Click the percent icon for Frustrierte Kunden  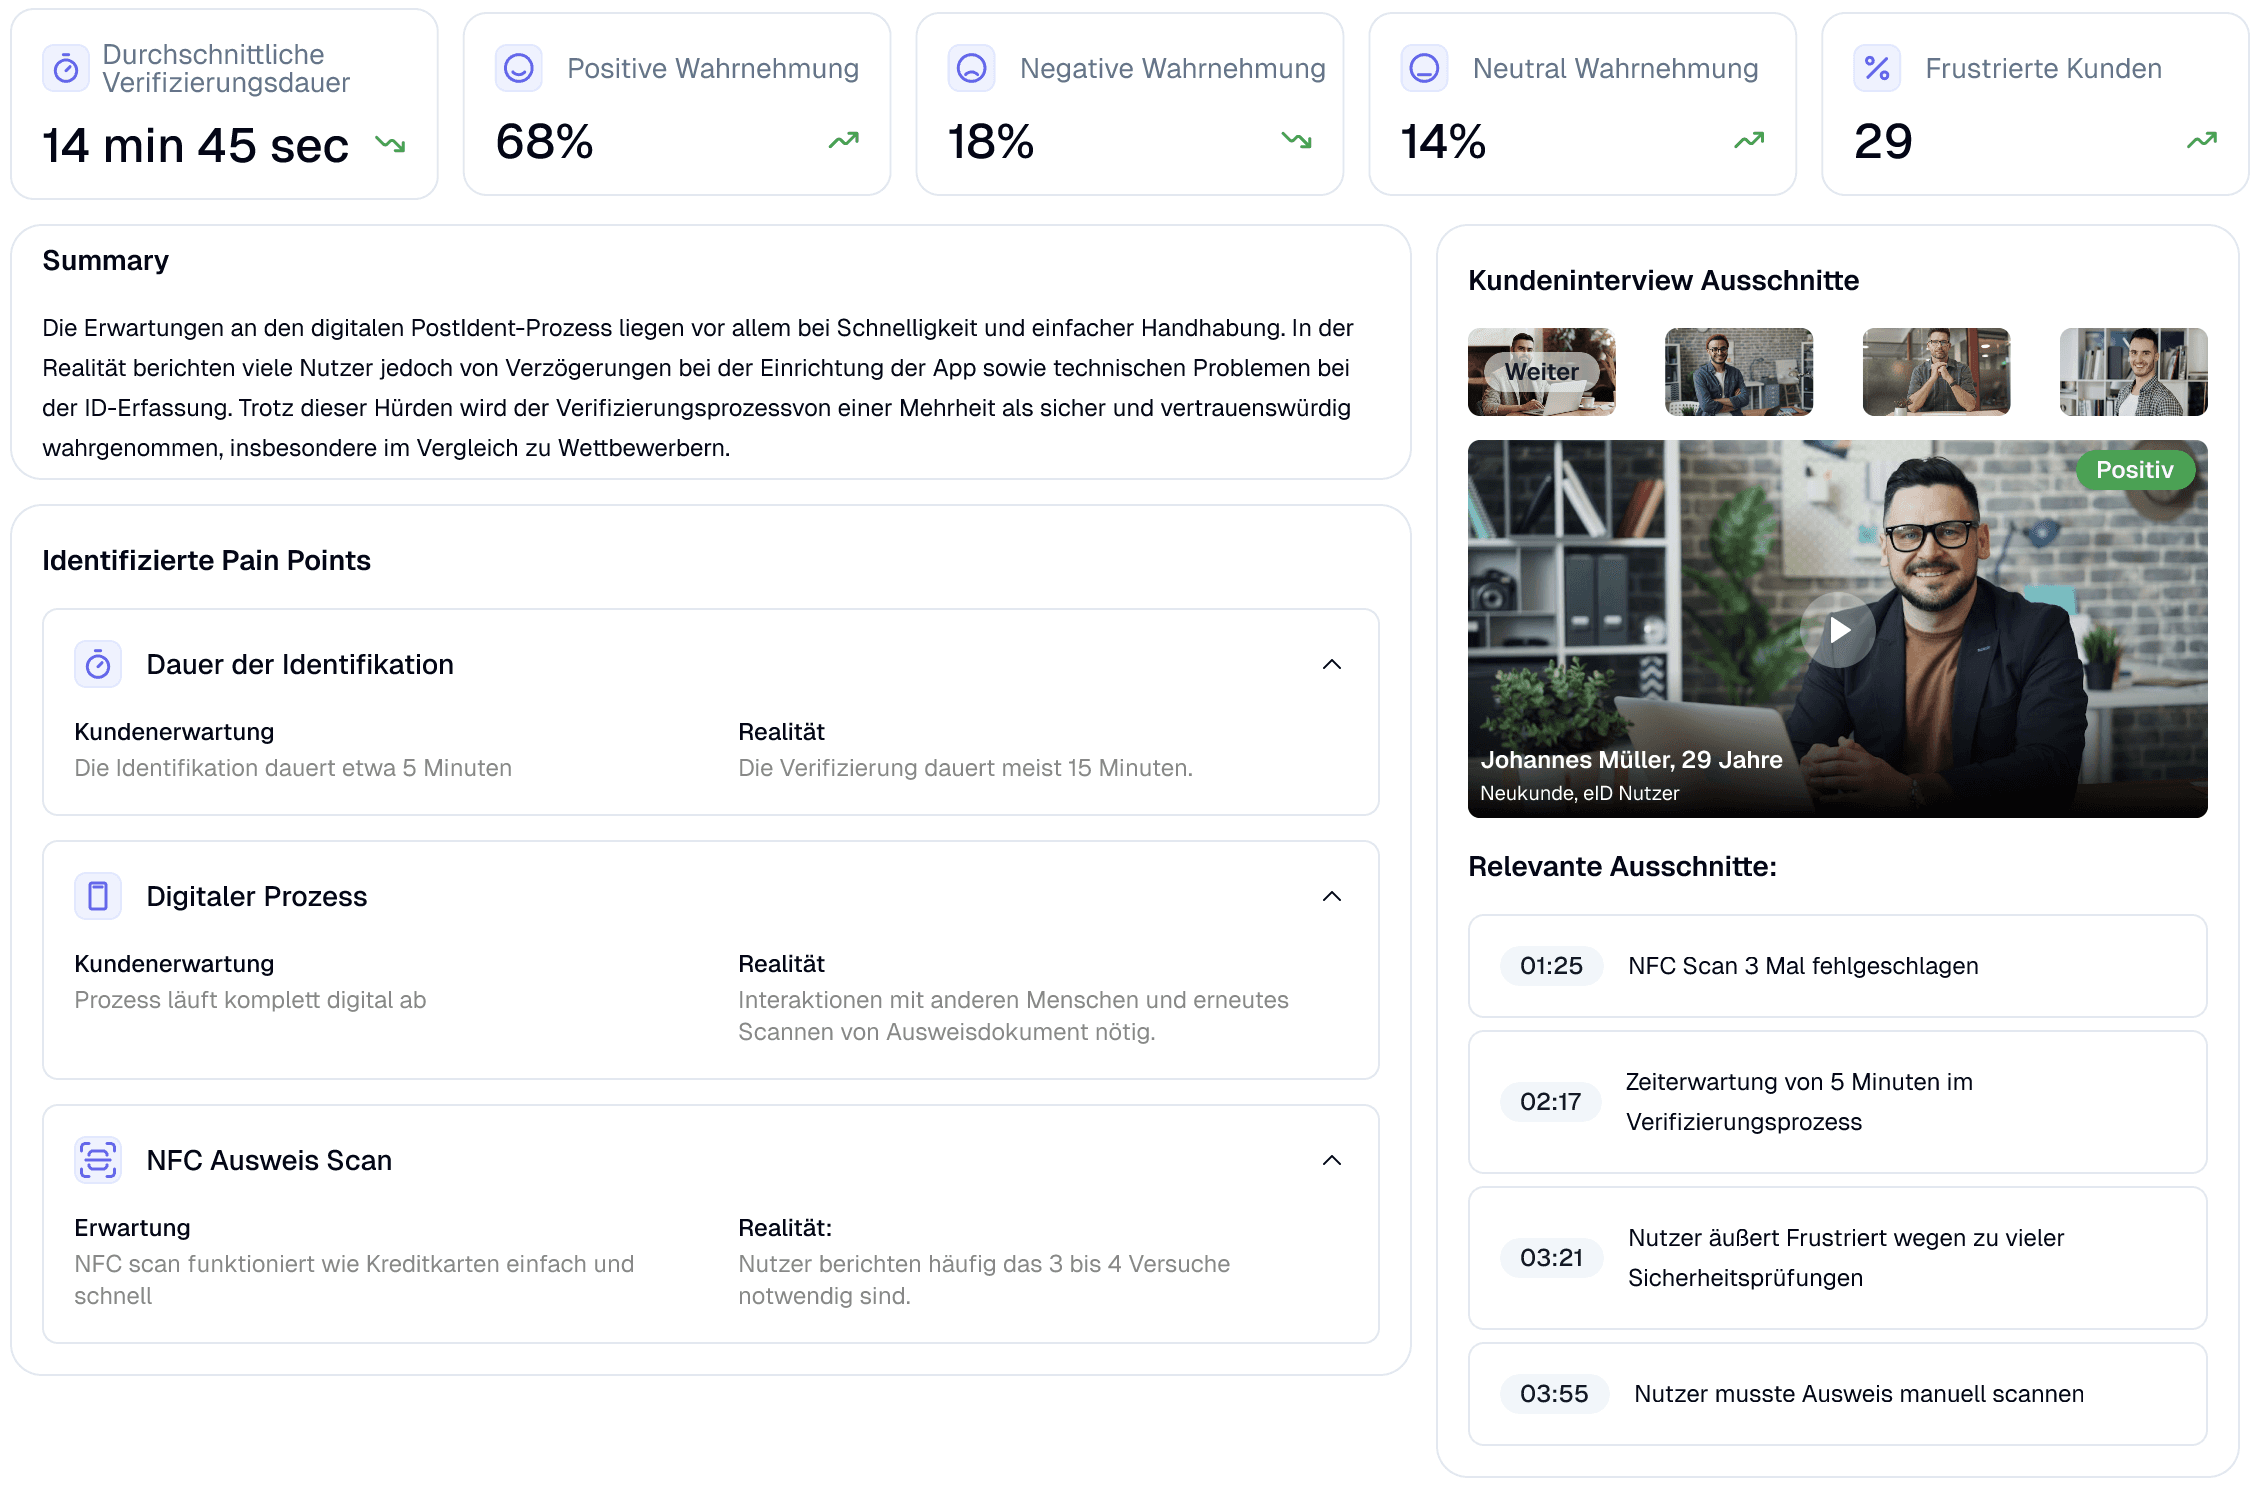(x=1877, y=68)
